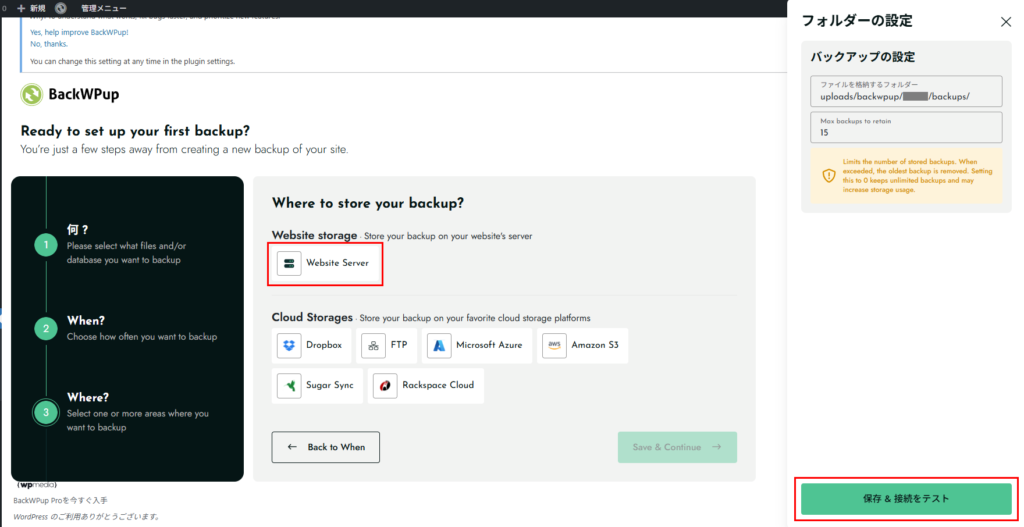This screenshot has width=1024, height=527.
Task: Choose Dropbox as cloud storage
Action: pos(312,345)
